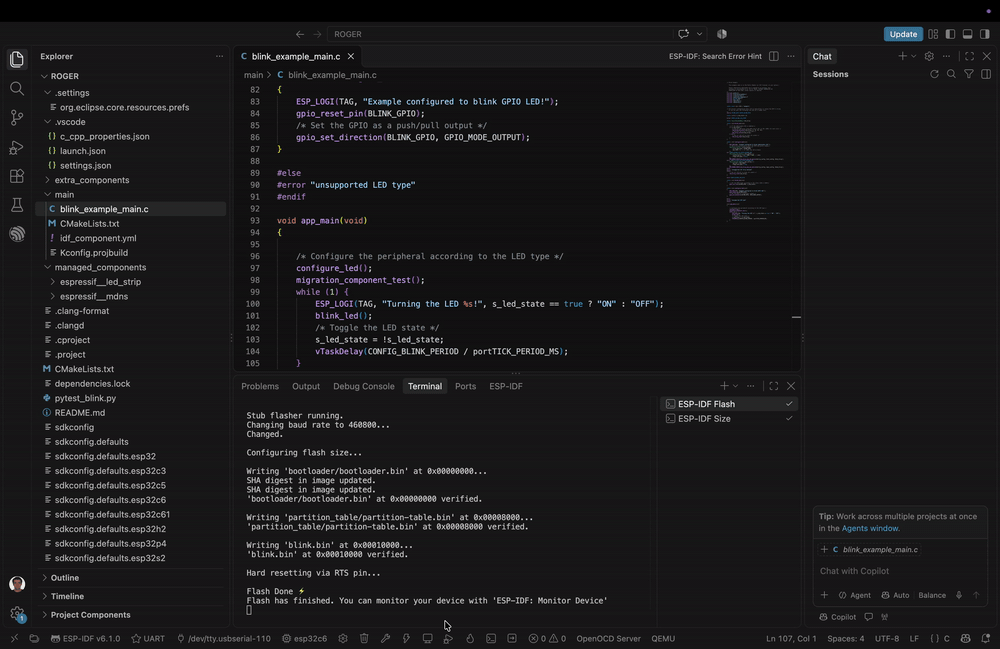Switch to the Debug Console tab
Viewport: 1000px width, 649px height.
(364, 386)
